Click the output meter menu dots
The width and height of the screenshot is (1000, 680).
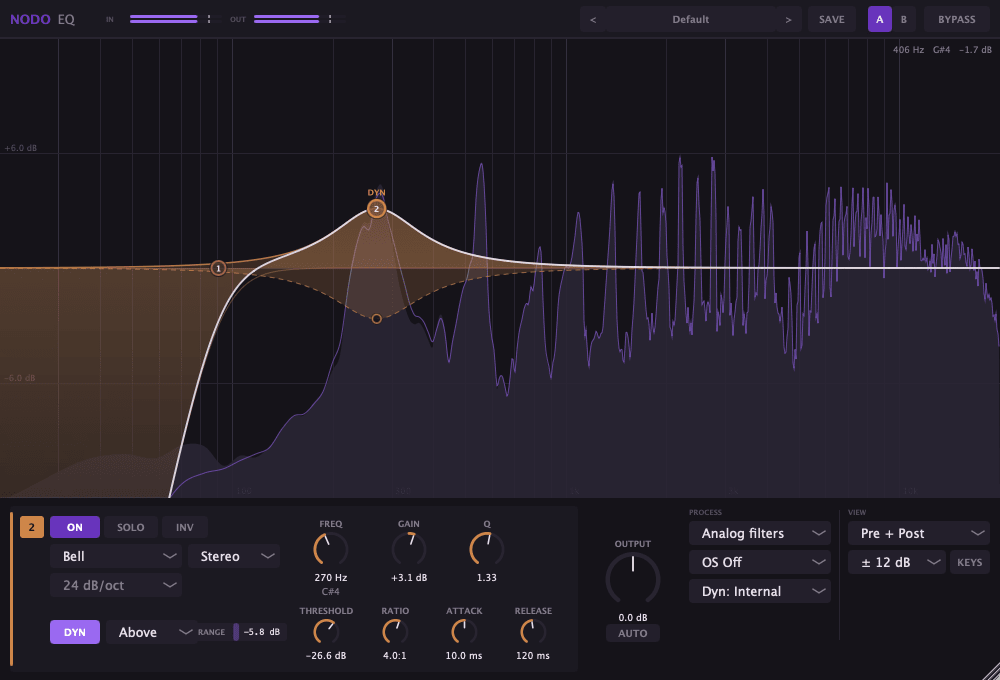click(x=330, y=19)
